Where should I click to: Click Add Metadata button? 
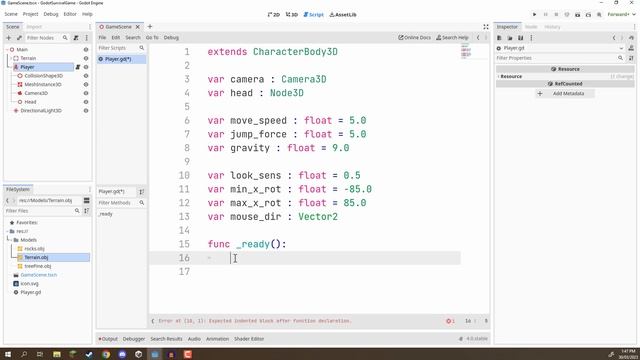(x=565, y=93)
